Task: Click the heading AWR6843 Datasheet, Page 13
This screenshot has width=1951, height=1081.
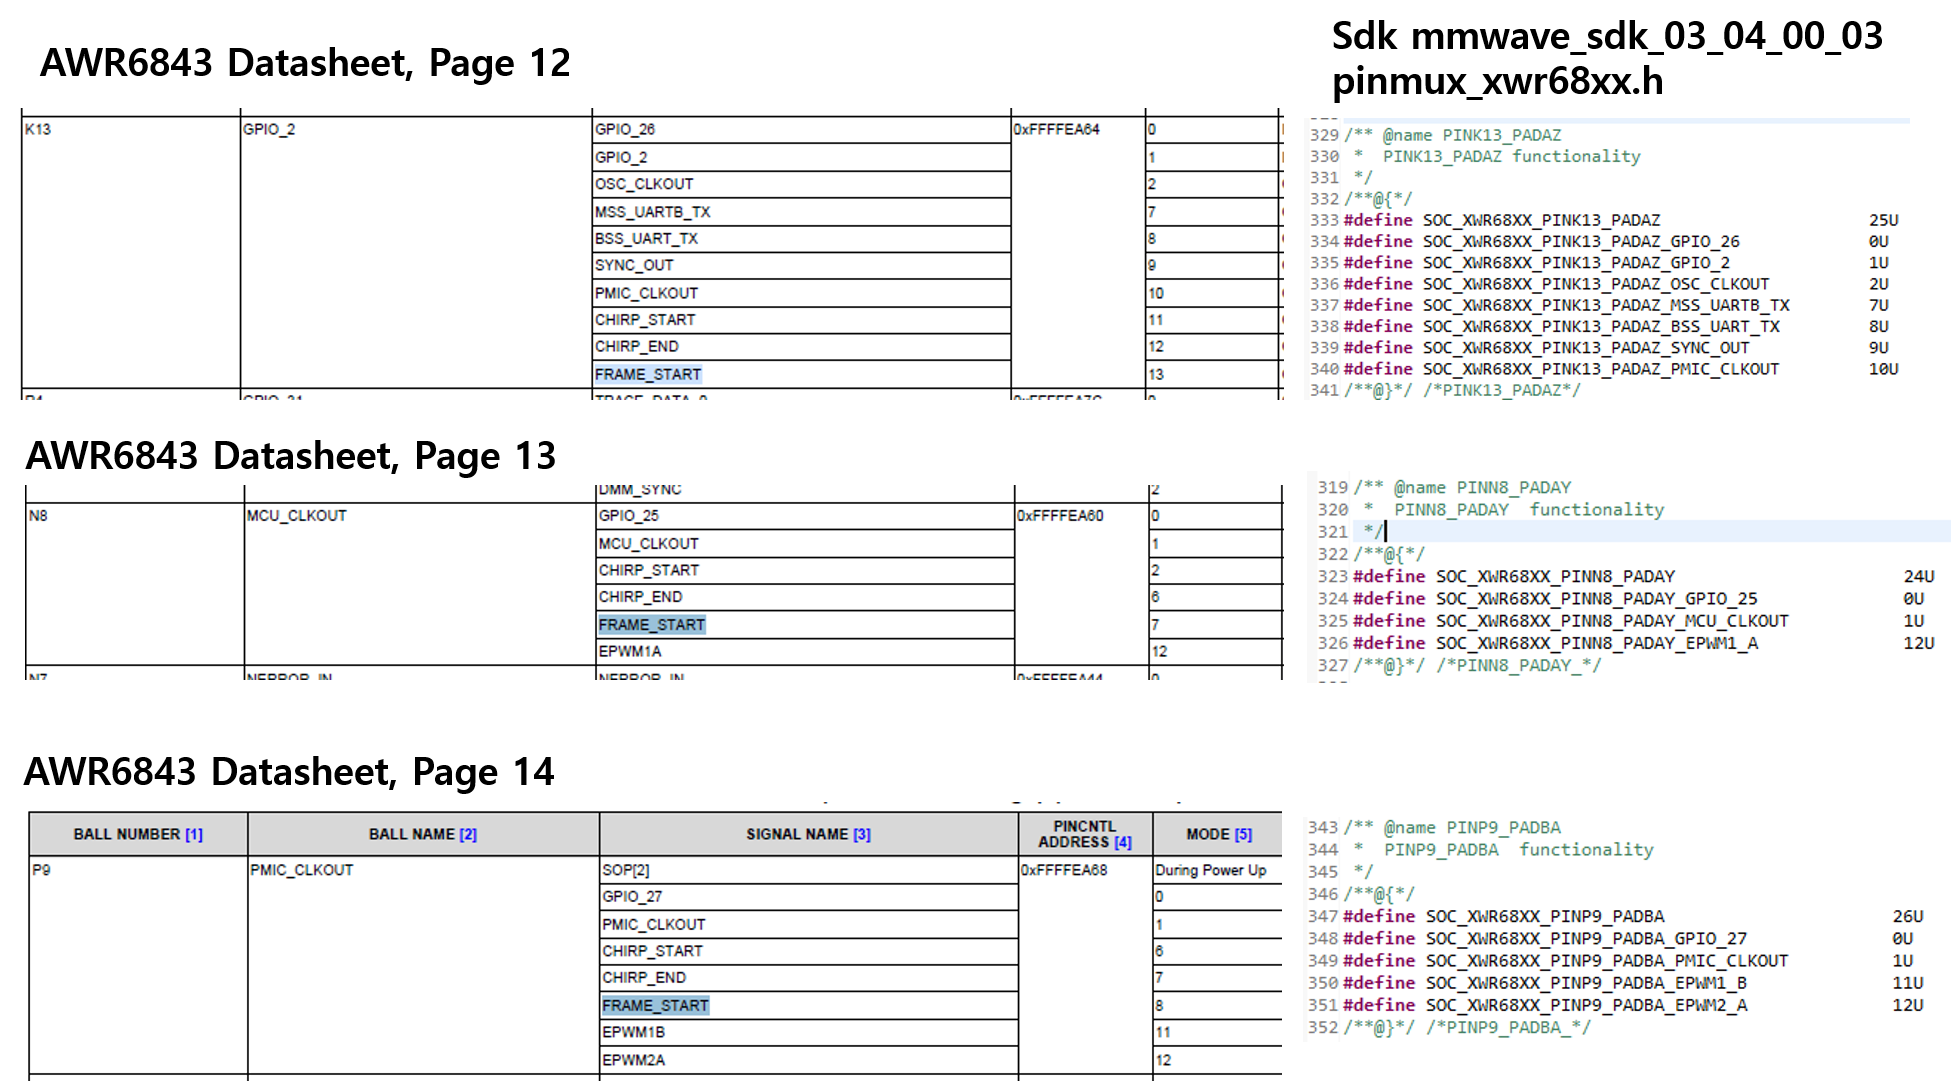Action: point(291,456)
